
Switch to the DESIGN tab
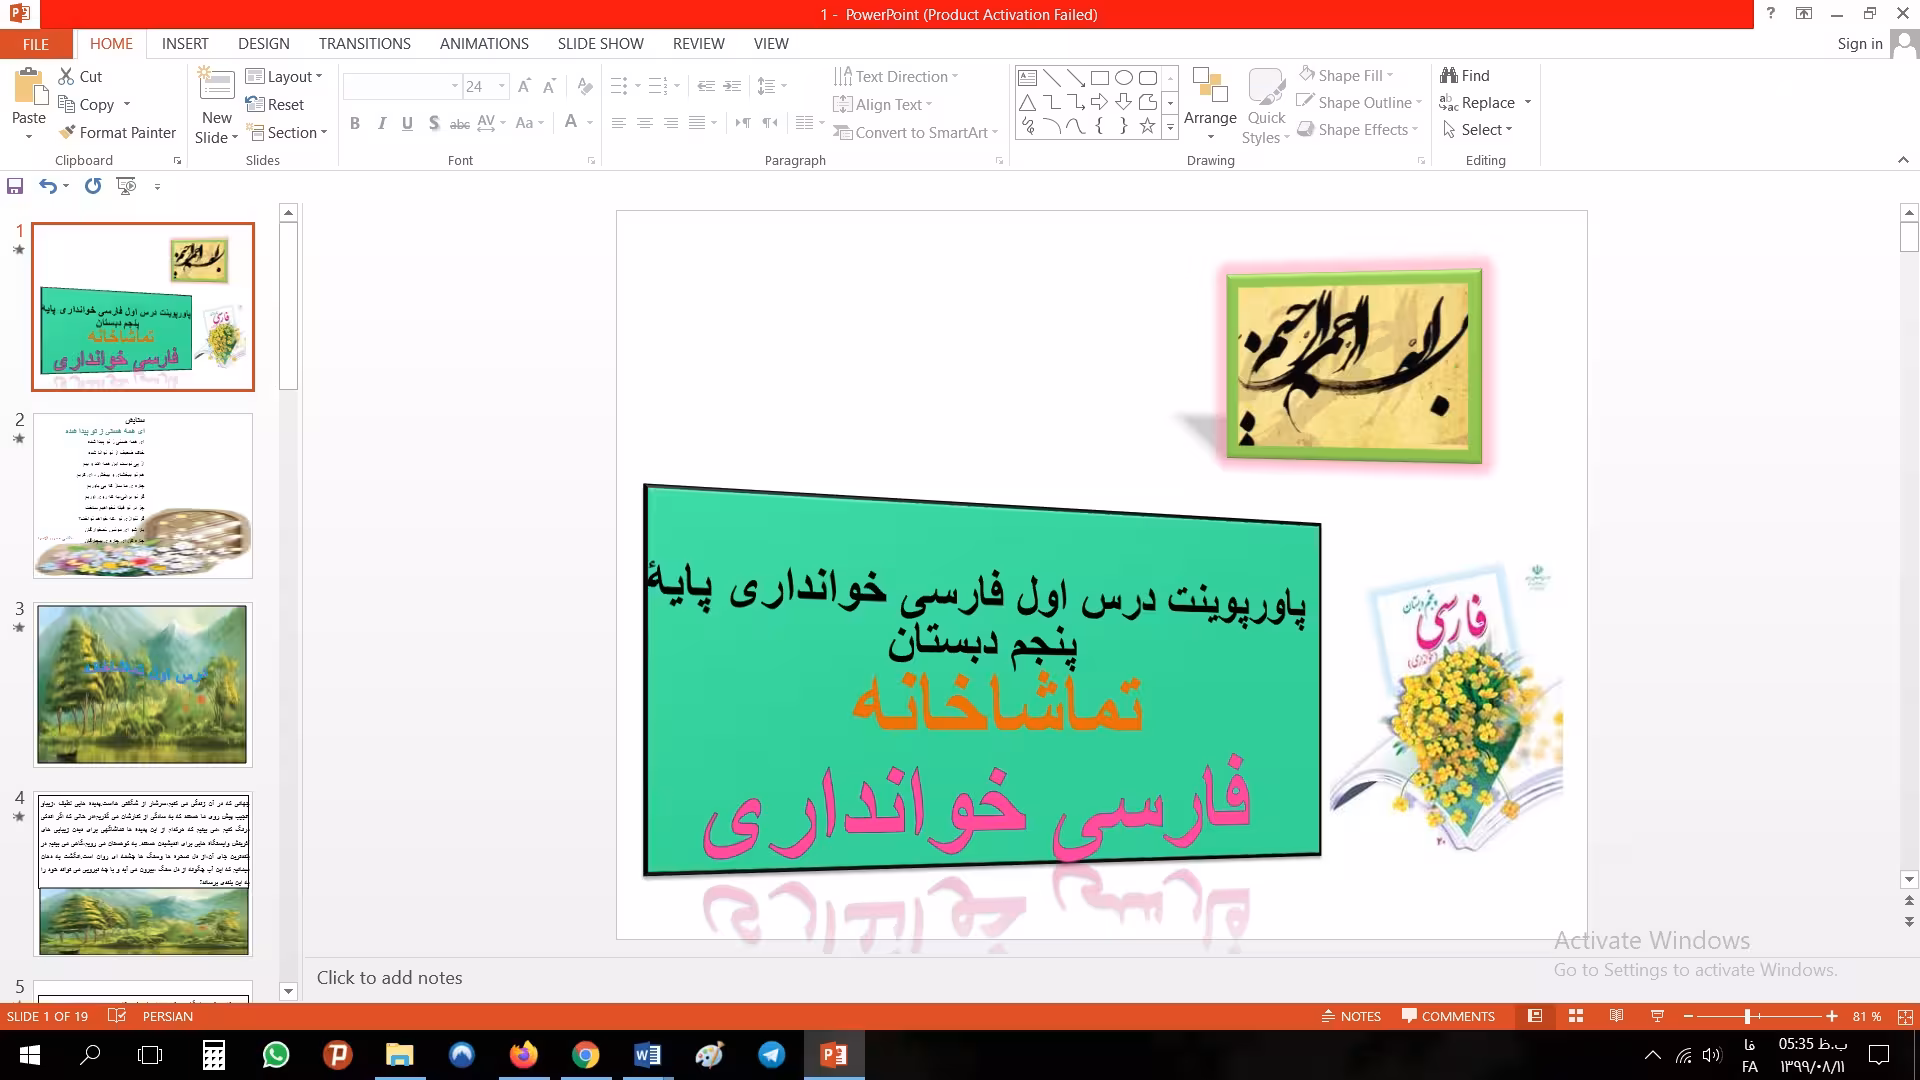coord(263,44)
